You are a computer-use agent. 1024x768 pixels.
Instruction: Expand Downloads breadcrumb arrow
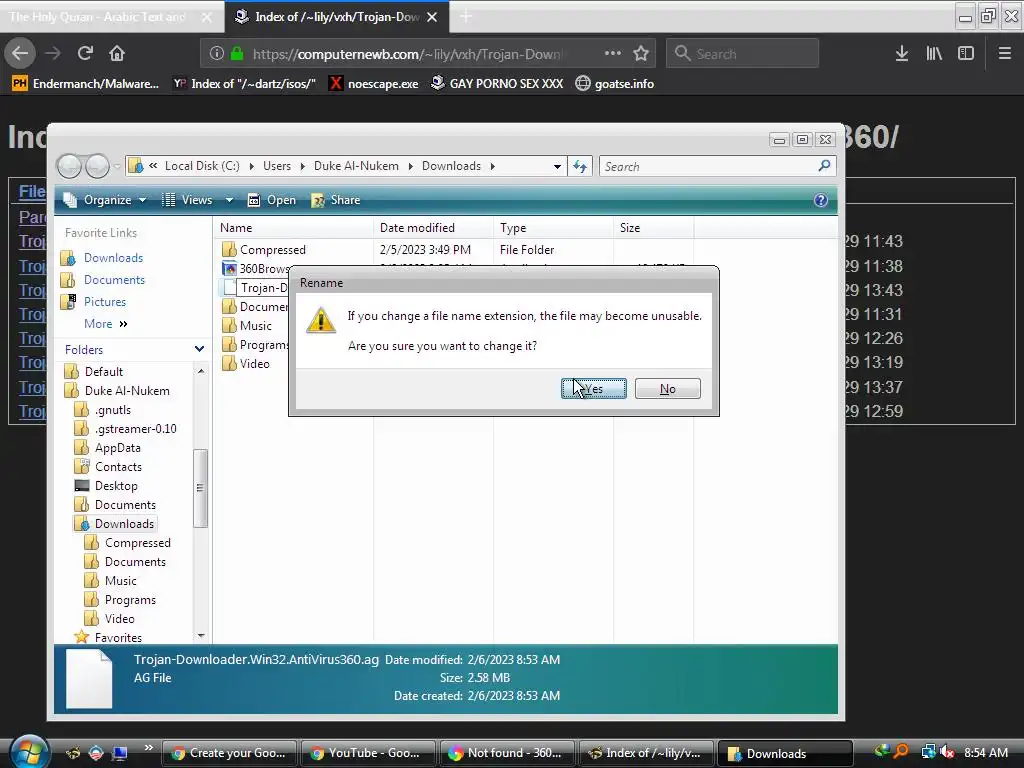[493, 167]
